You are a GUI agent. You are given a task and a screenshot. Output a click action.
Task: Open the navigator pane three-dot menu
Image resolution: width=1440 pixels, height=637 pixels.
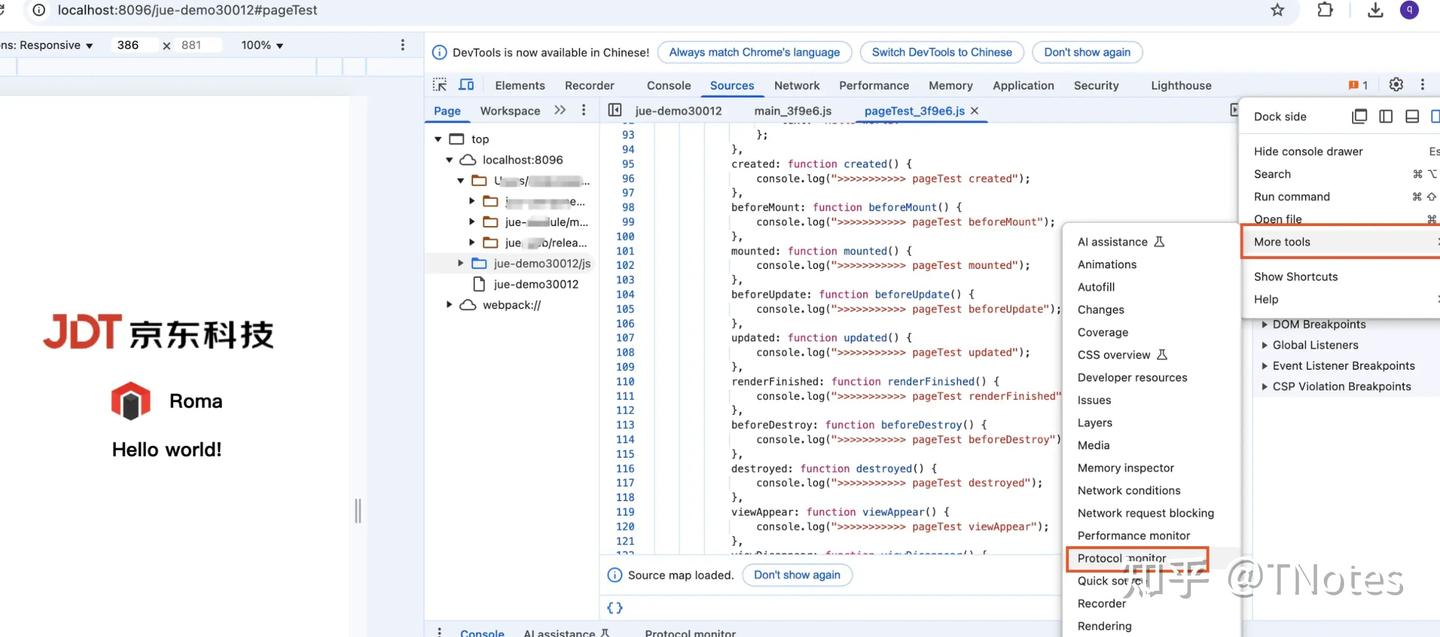(x=584, y=110)
